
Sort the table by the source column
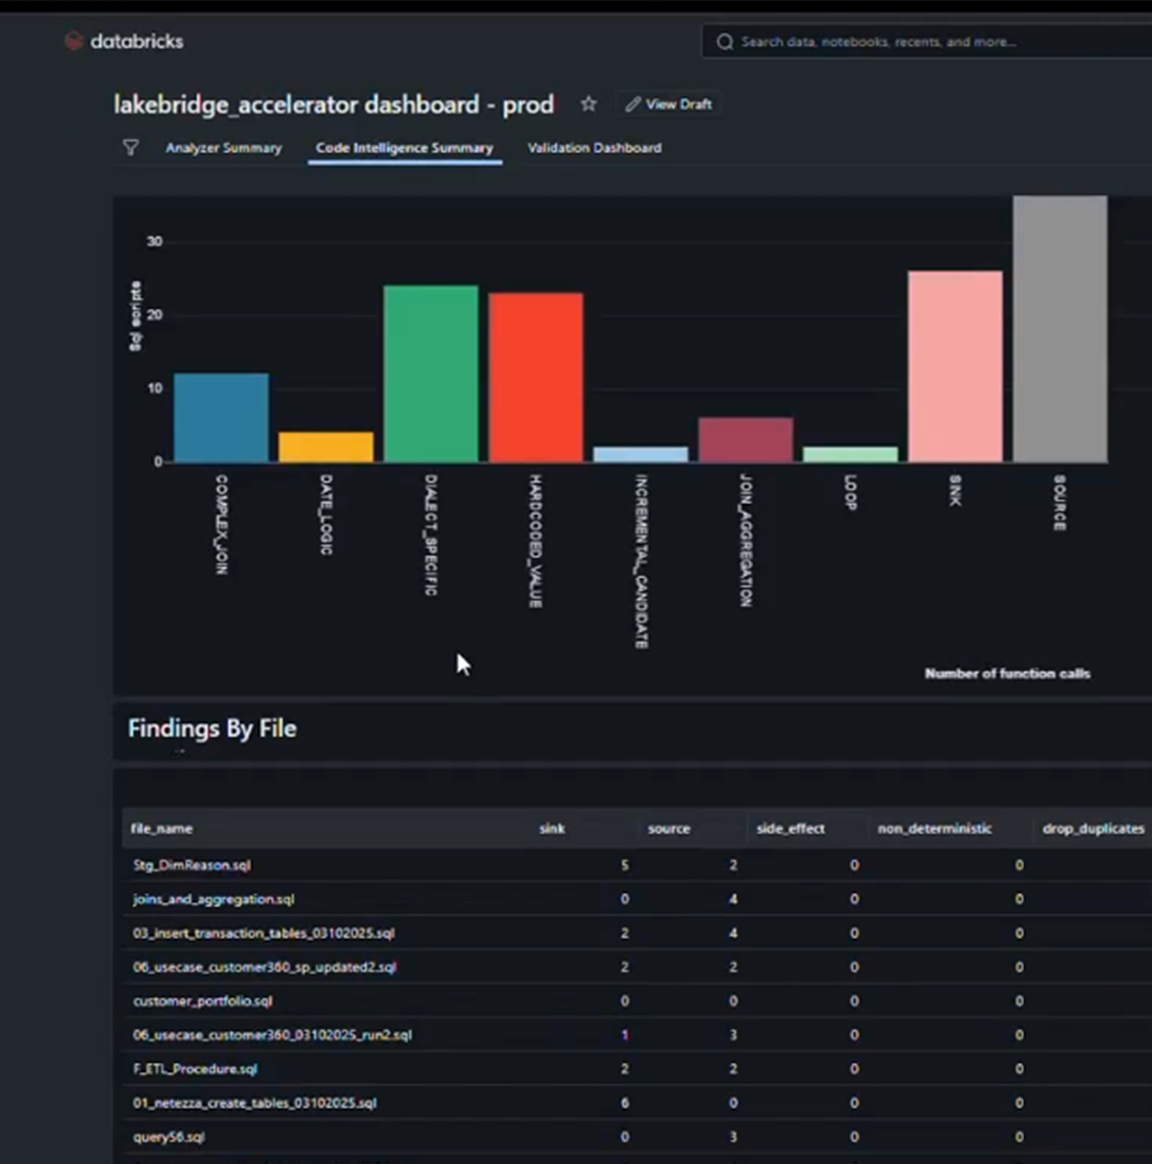669,828
